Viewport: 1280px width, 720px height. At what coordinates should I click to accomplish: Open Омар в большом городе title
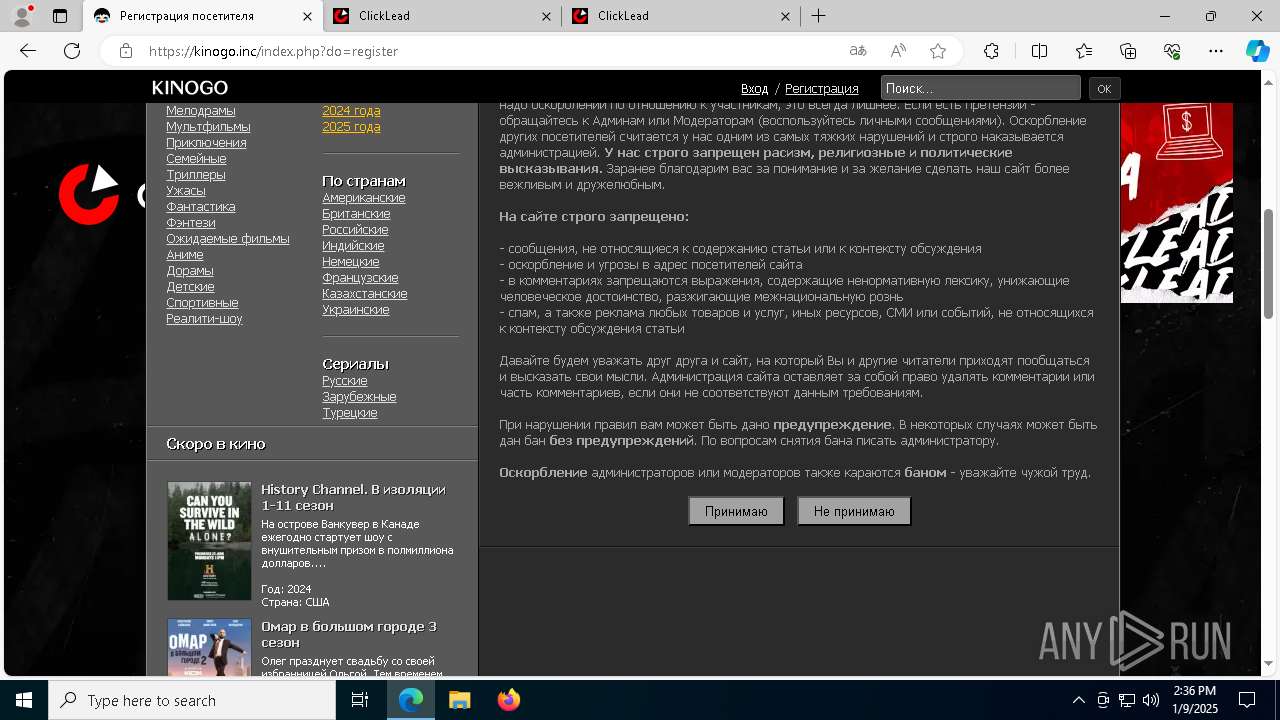click(349, 635)
